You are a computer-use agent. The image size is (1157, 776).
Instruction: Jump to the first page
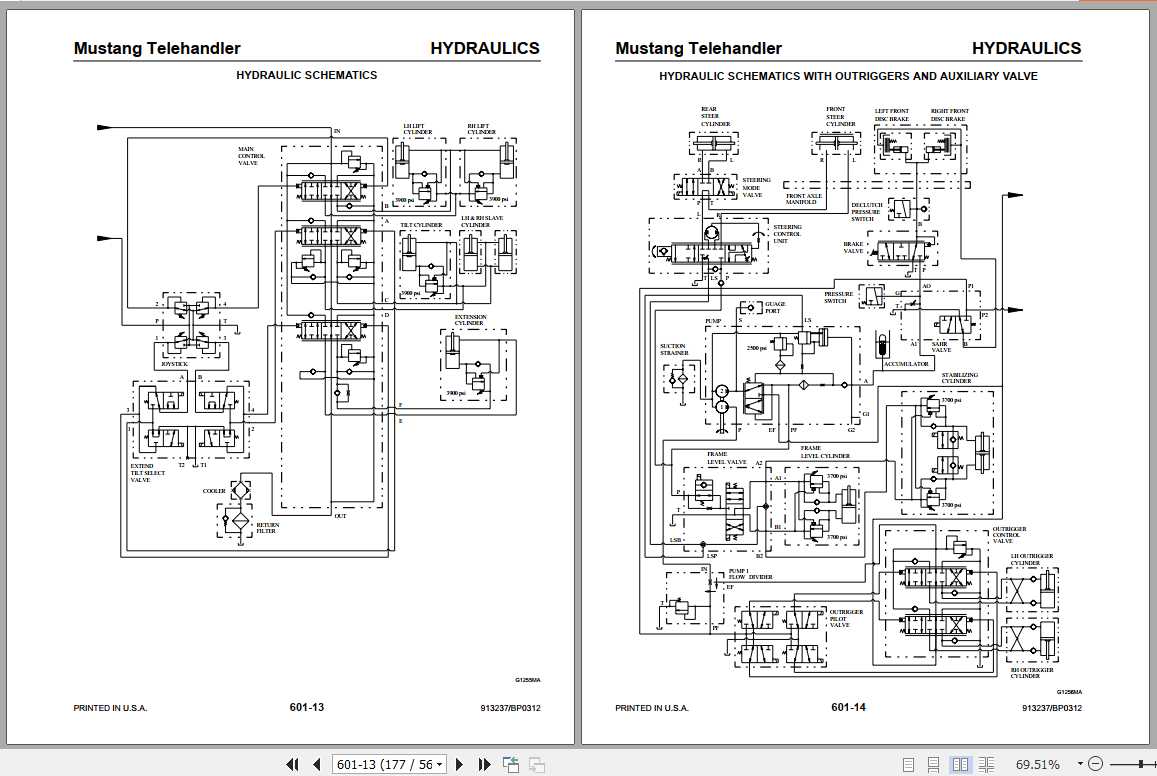click(293, 763)
